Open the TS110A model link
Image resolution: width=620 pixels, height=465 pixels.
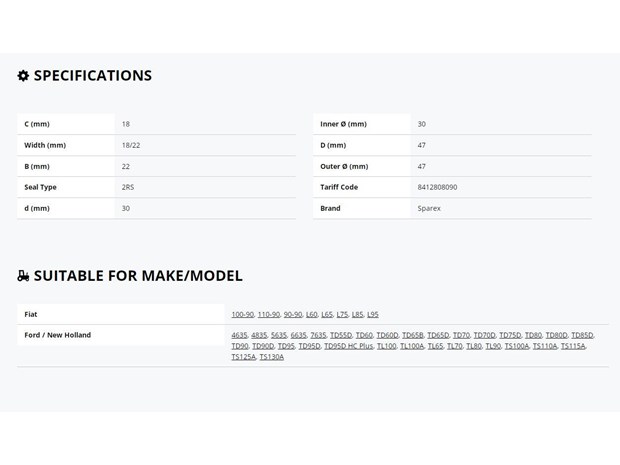coord(544,346)
